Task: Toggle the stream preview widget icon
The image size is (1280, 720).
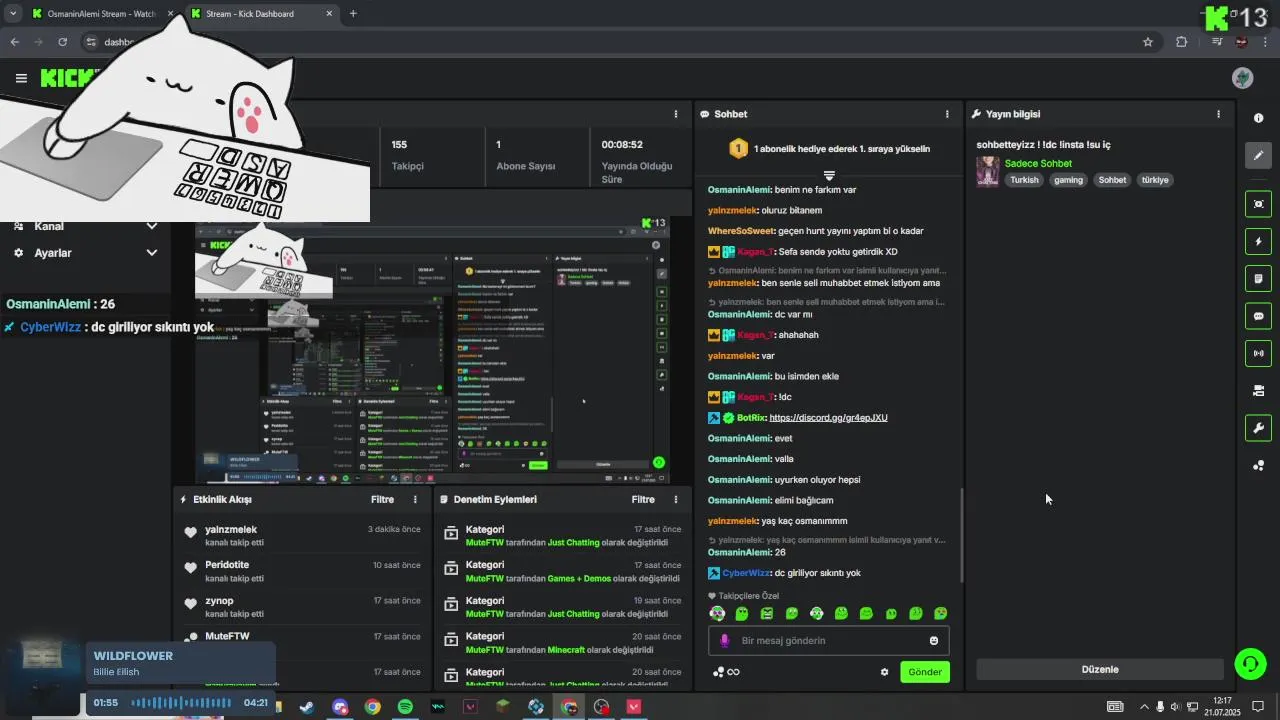Action: click(1258, 204)
